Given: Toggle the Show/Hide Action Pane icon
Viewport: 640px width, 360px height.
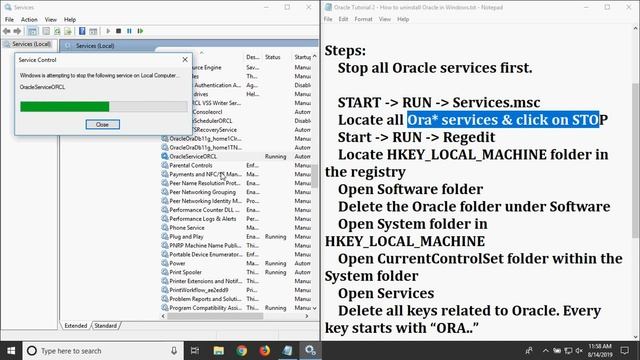Looking at the screenshot, I should pos(93,31).
